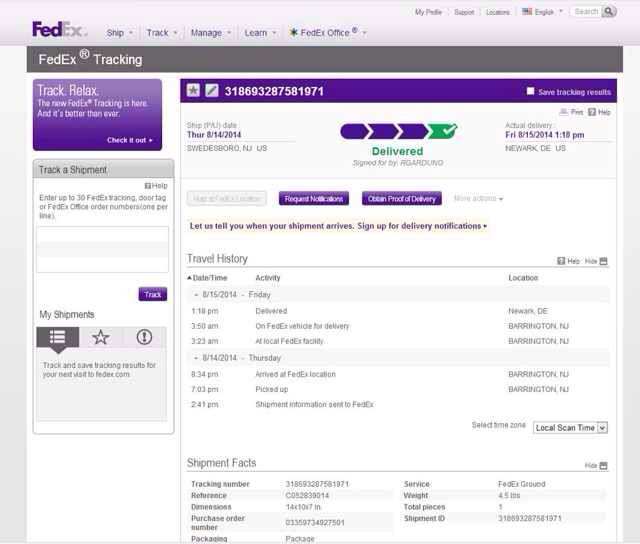Collapse the 8/15/2014 Friday history group
The width and height of the screenshot is (640, 544).
[x=196, y=295]
